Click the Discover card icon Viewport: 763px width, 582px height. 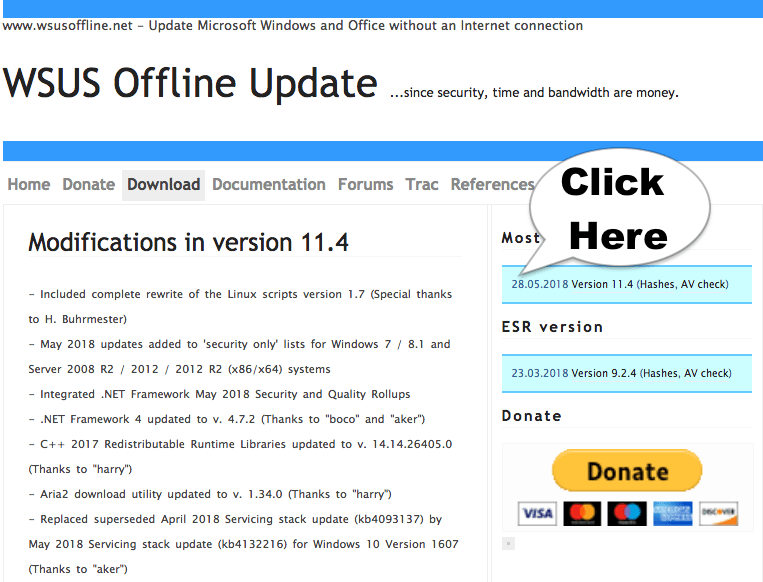[x=718, y=514]
